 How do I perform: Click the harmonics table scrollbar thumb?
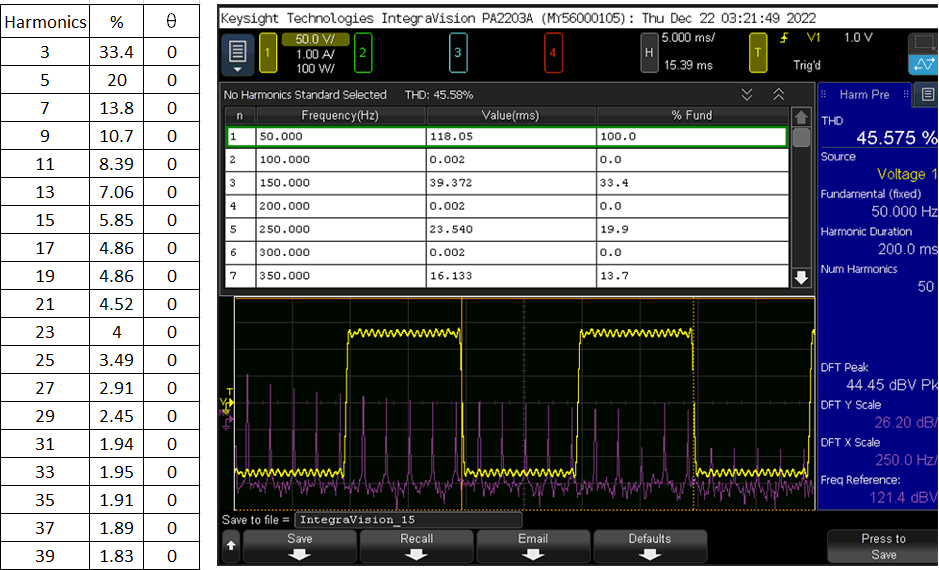coord(801,137)
